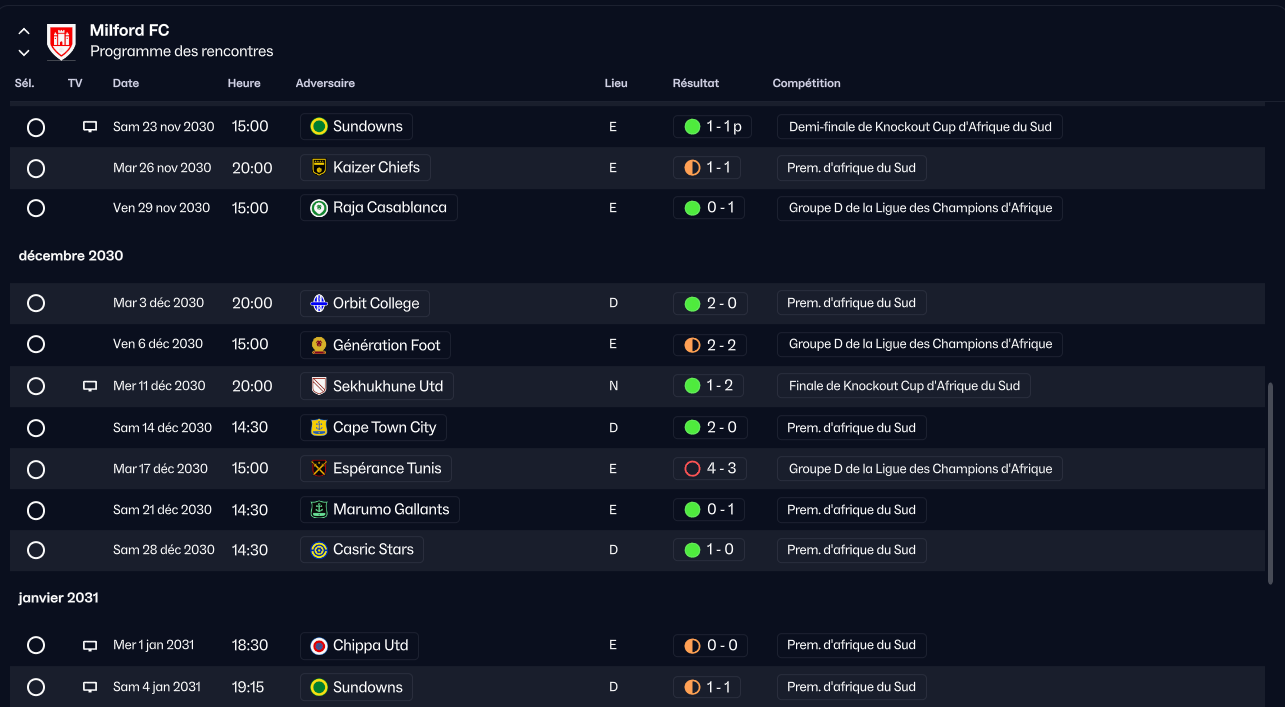Click the vertical scrollbar thumb
Image resolution: width=1285 pixels, height=707 pixels.
pos(1271,483)
